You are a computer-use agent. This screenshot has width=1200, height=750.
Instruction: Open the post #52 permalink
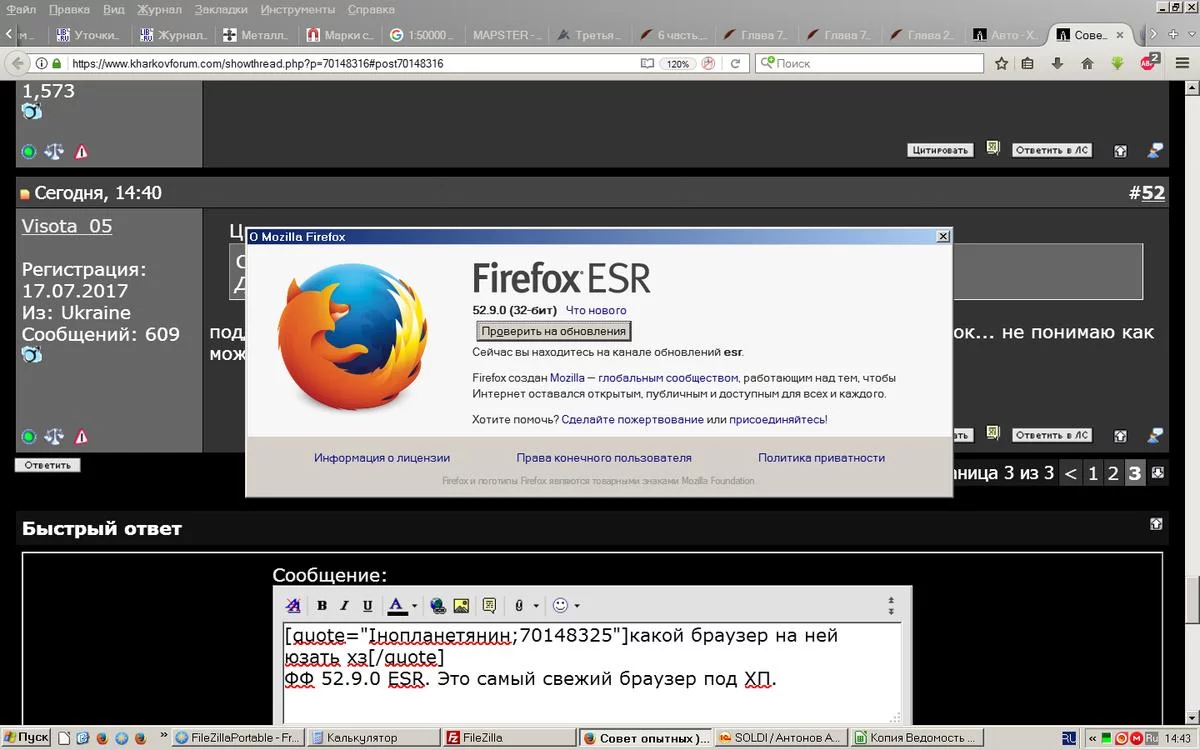pos(1153,193)
